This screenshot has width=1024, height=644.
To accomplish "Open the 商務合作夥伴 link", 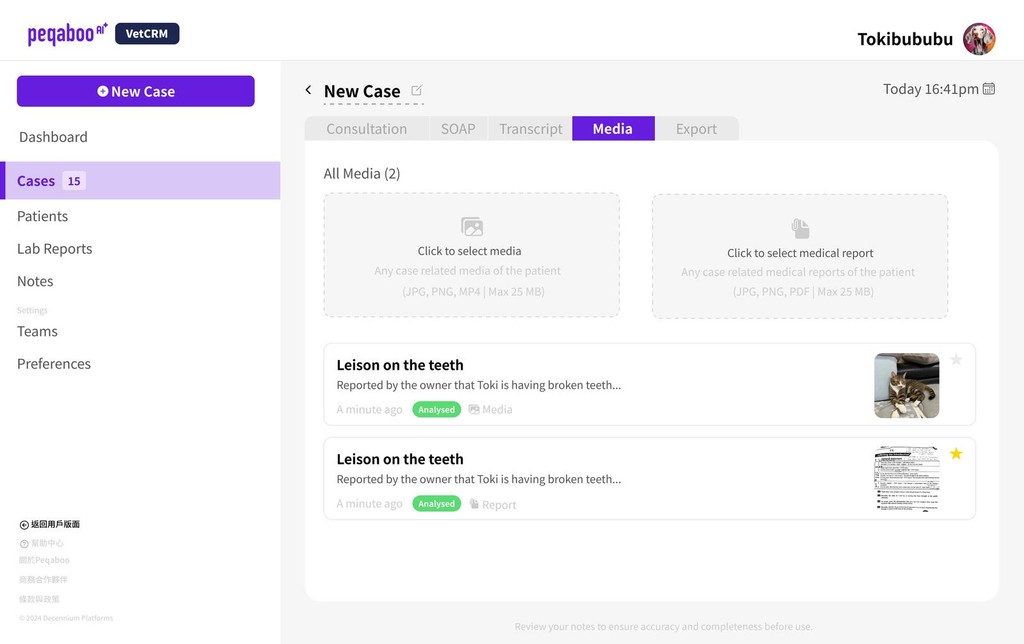I will (43, 579).
